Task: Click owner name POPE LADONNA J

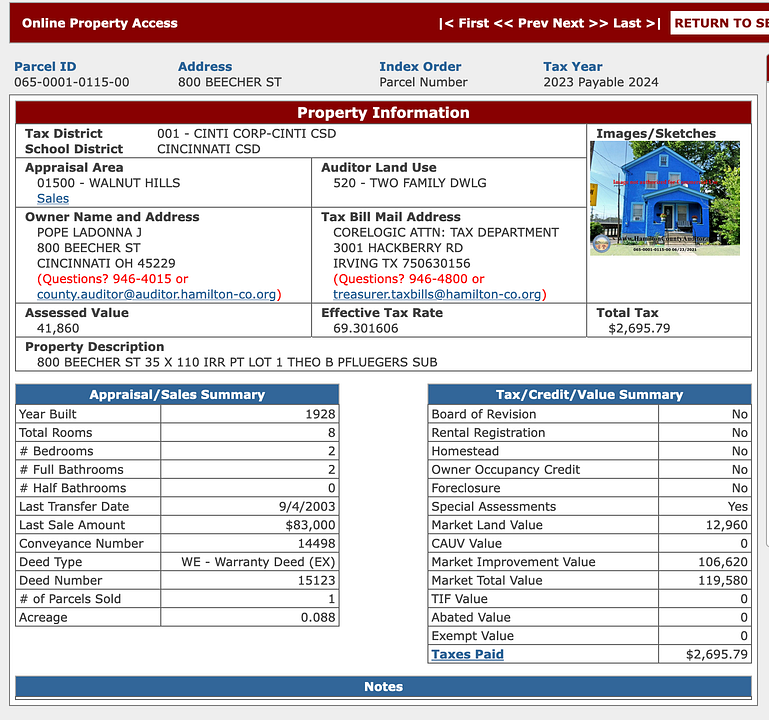Action: [x=89, y=232]
